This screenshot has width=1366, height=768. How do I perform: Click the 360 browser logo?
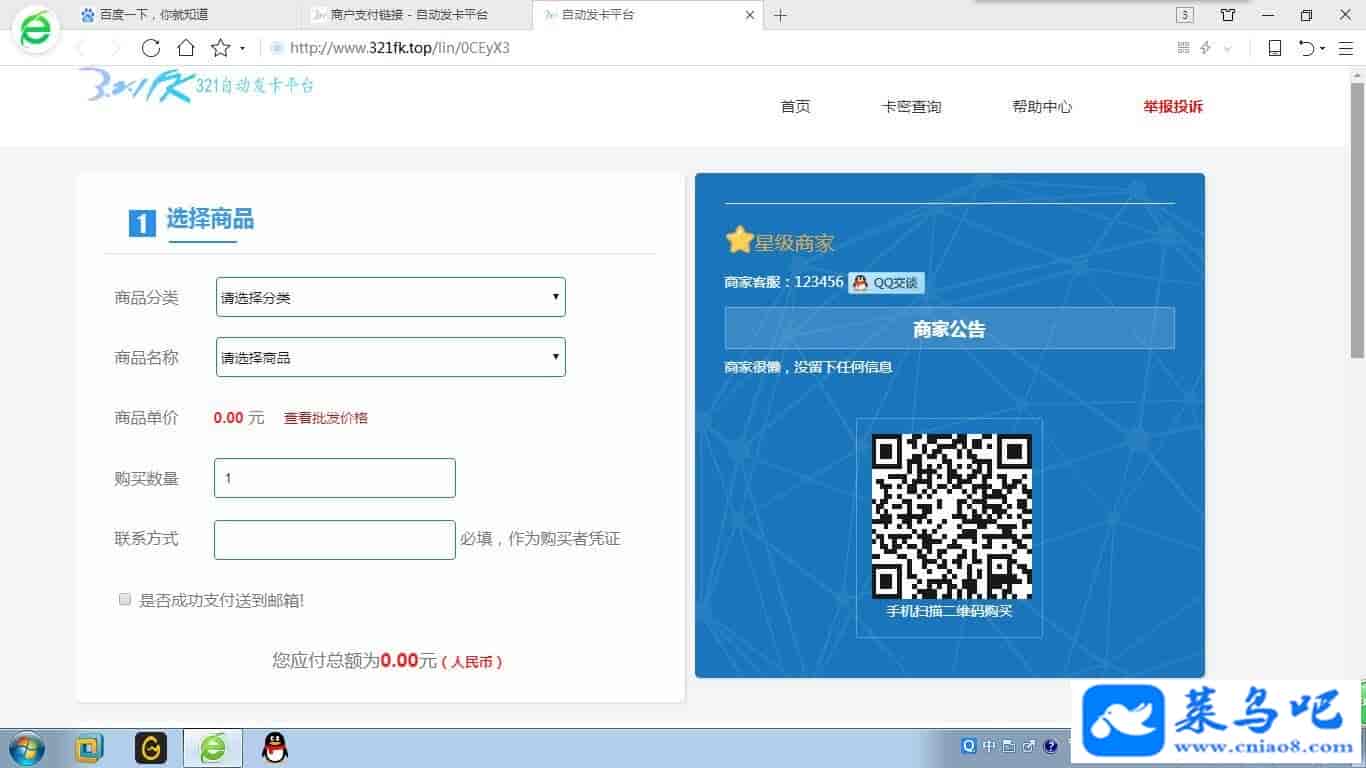(x=36, y=32)
